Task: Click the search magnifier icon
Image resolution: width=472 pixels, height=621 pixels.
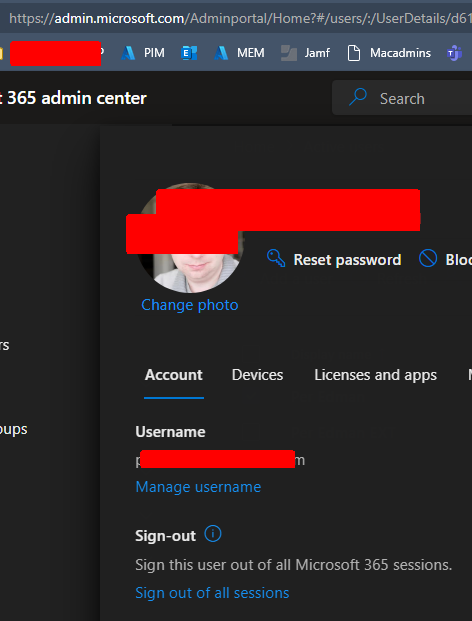Action: [x=358, y=97]
